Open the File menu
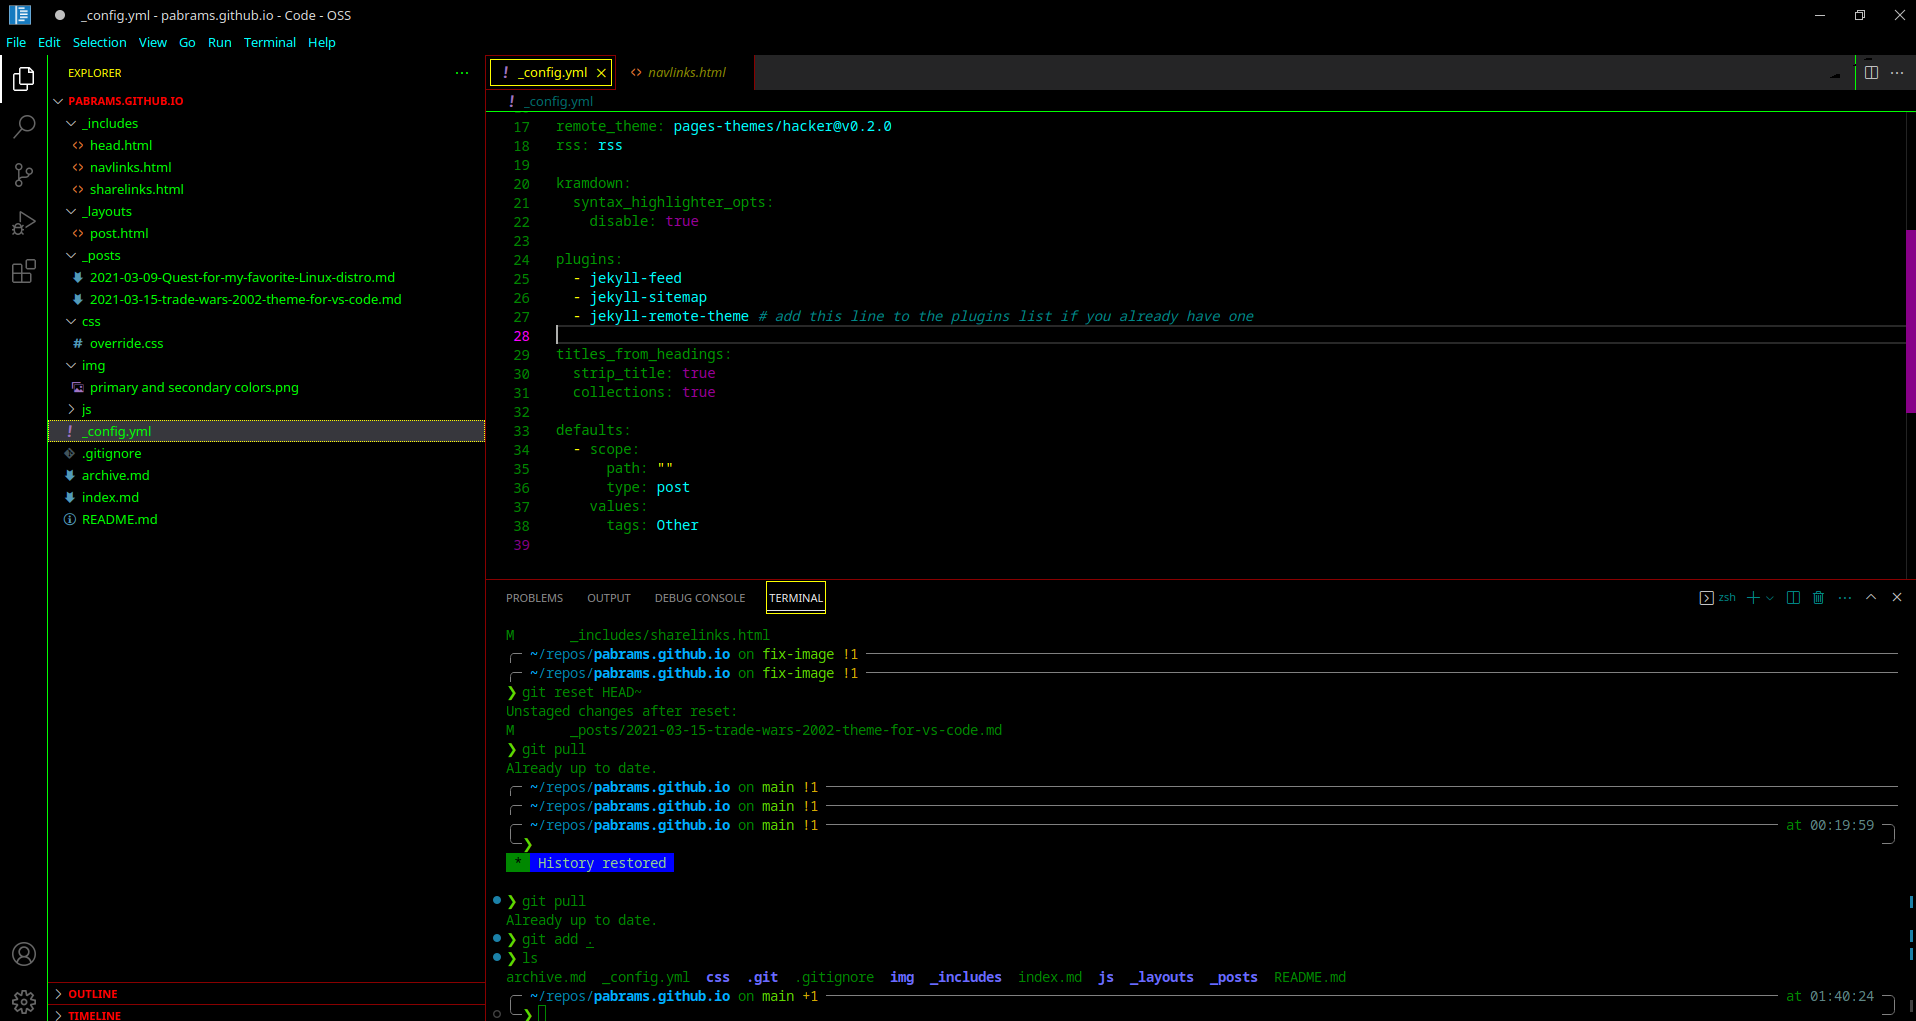The image size is (1916, 1021). click(16, 42)
